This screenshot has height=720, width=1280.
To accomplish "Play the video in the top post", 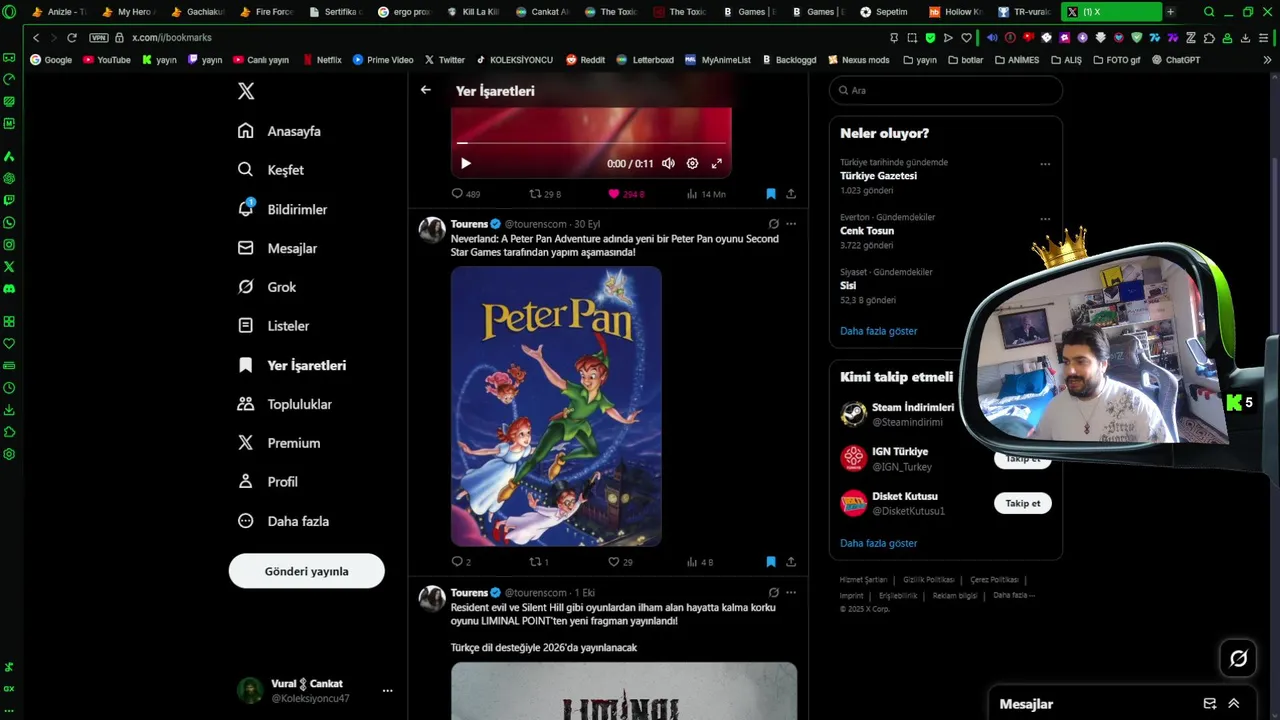I will click(466, 163).
